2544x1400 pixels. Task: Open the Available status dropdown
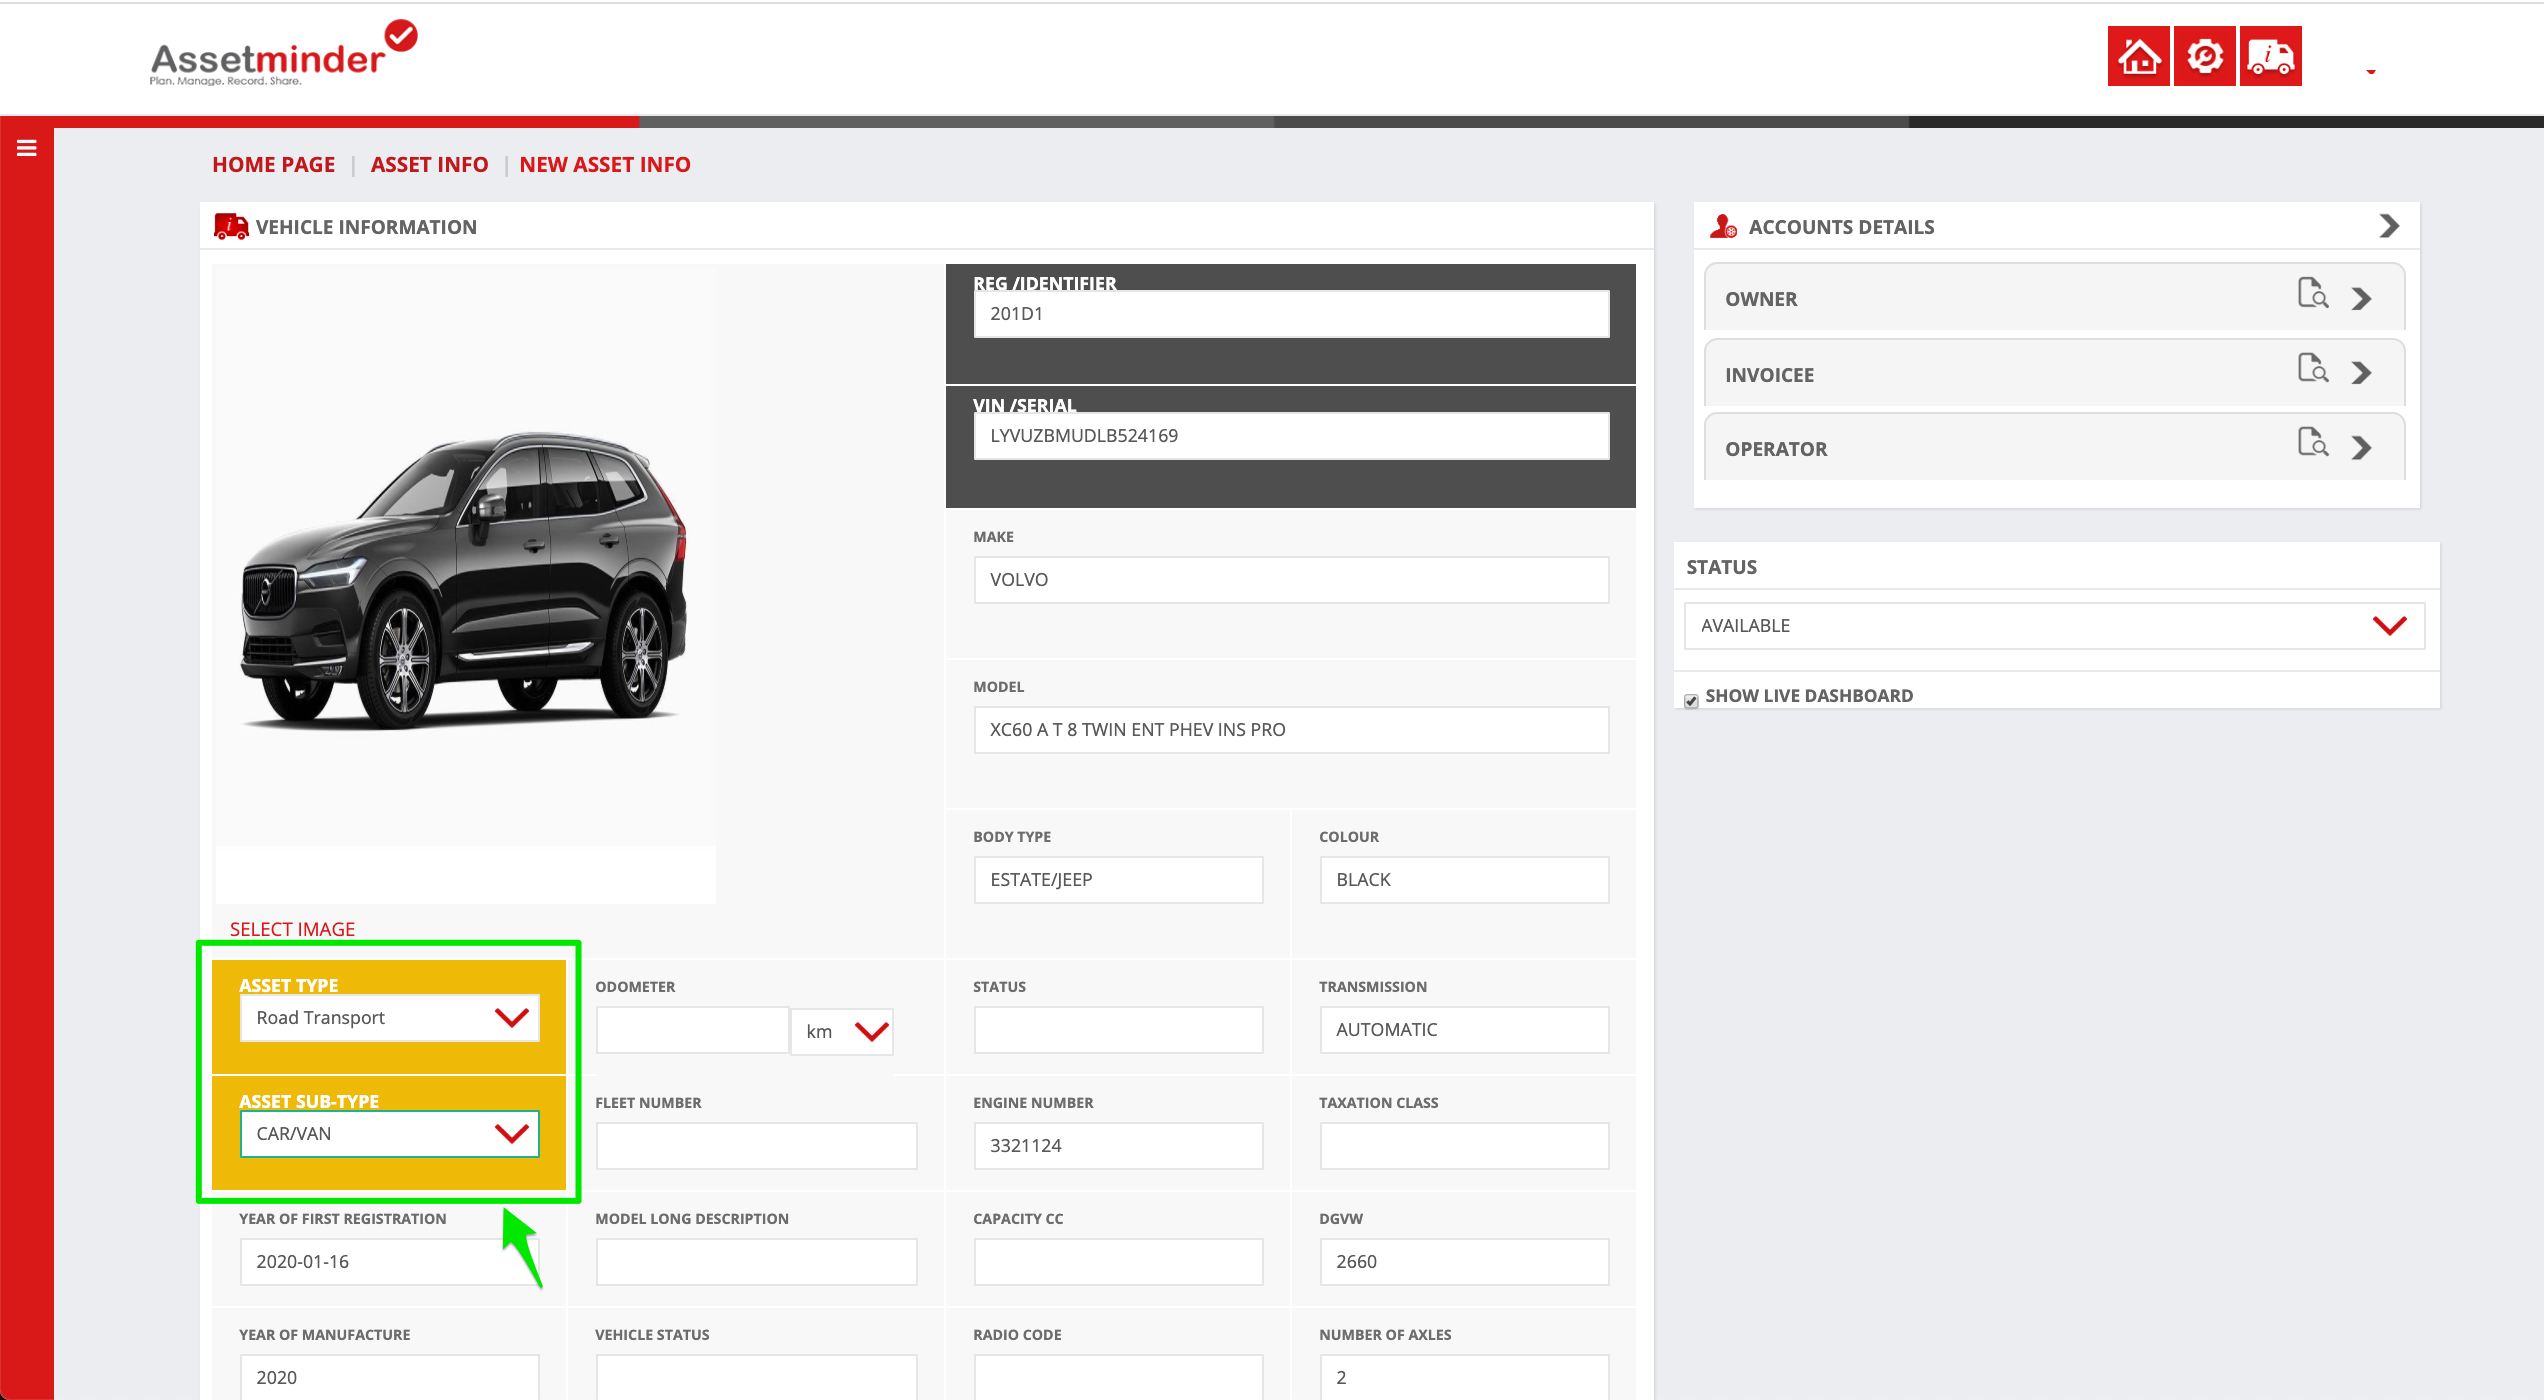click(x=2054, y=626)
